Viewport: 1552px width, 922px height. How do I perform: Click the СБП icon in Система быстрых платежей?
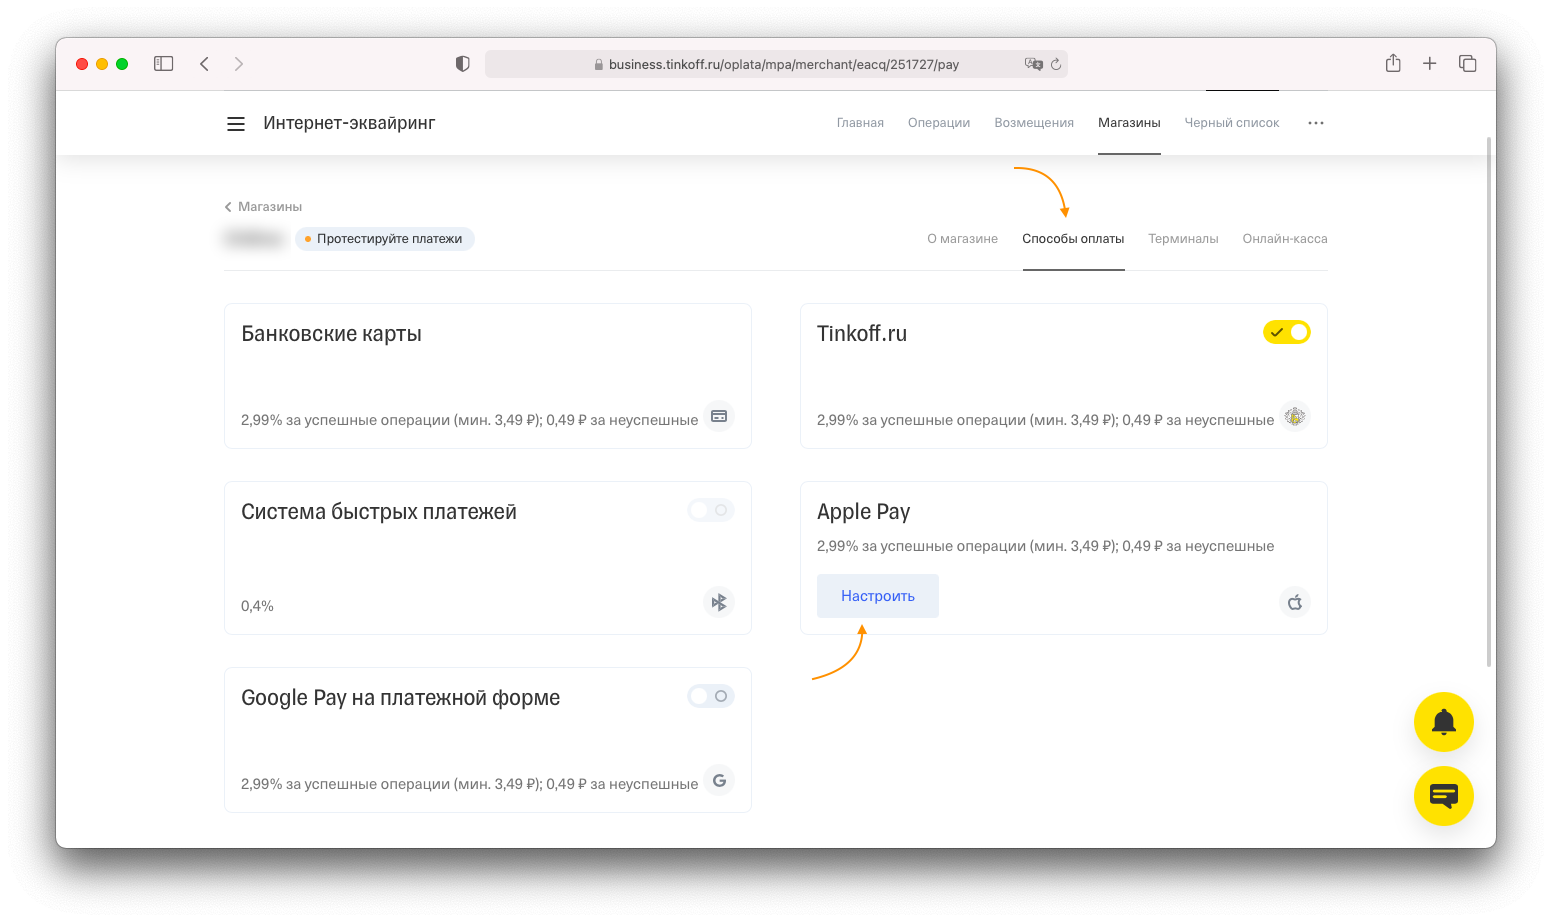(x=719, y=602)
